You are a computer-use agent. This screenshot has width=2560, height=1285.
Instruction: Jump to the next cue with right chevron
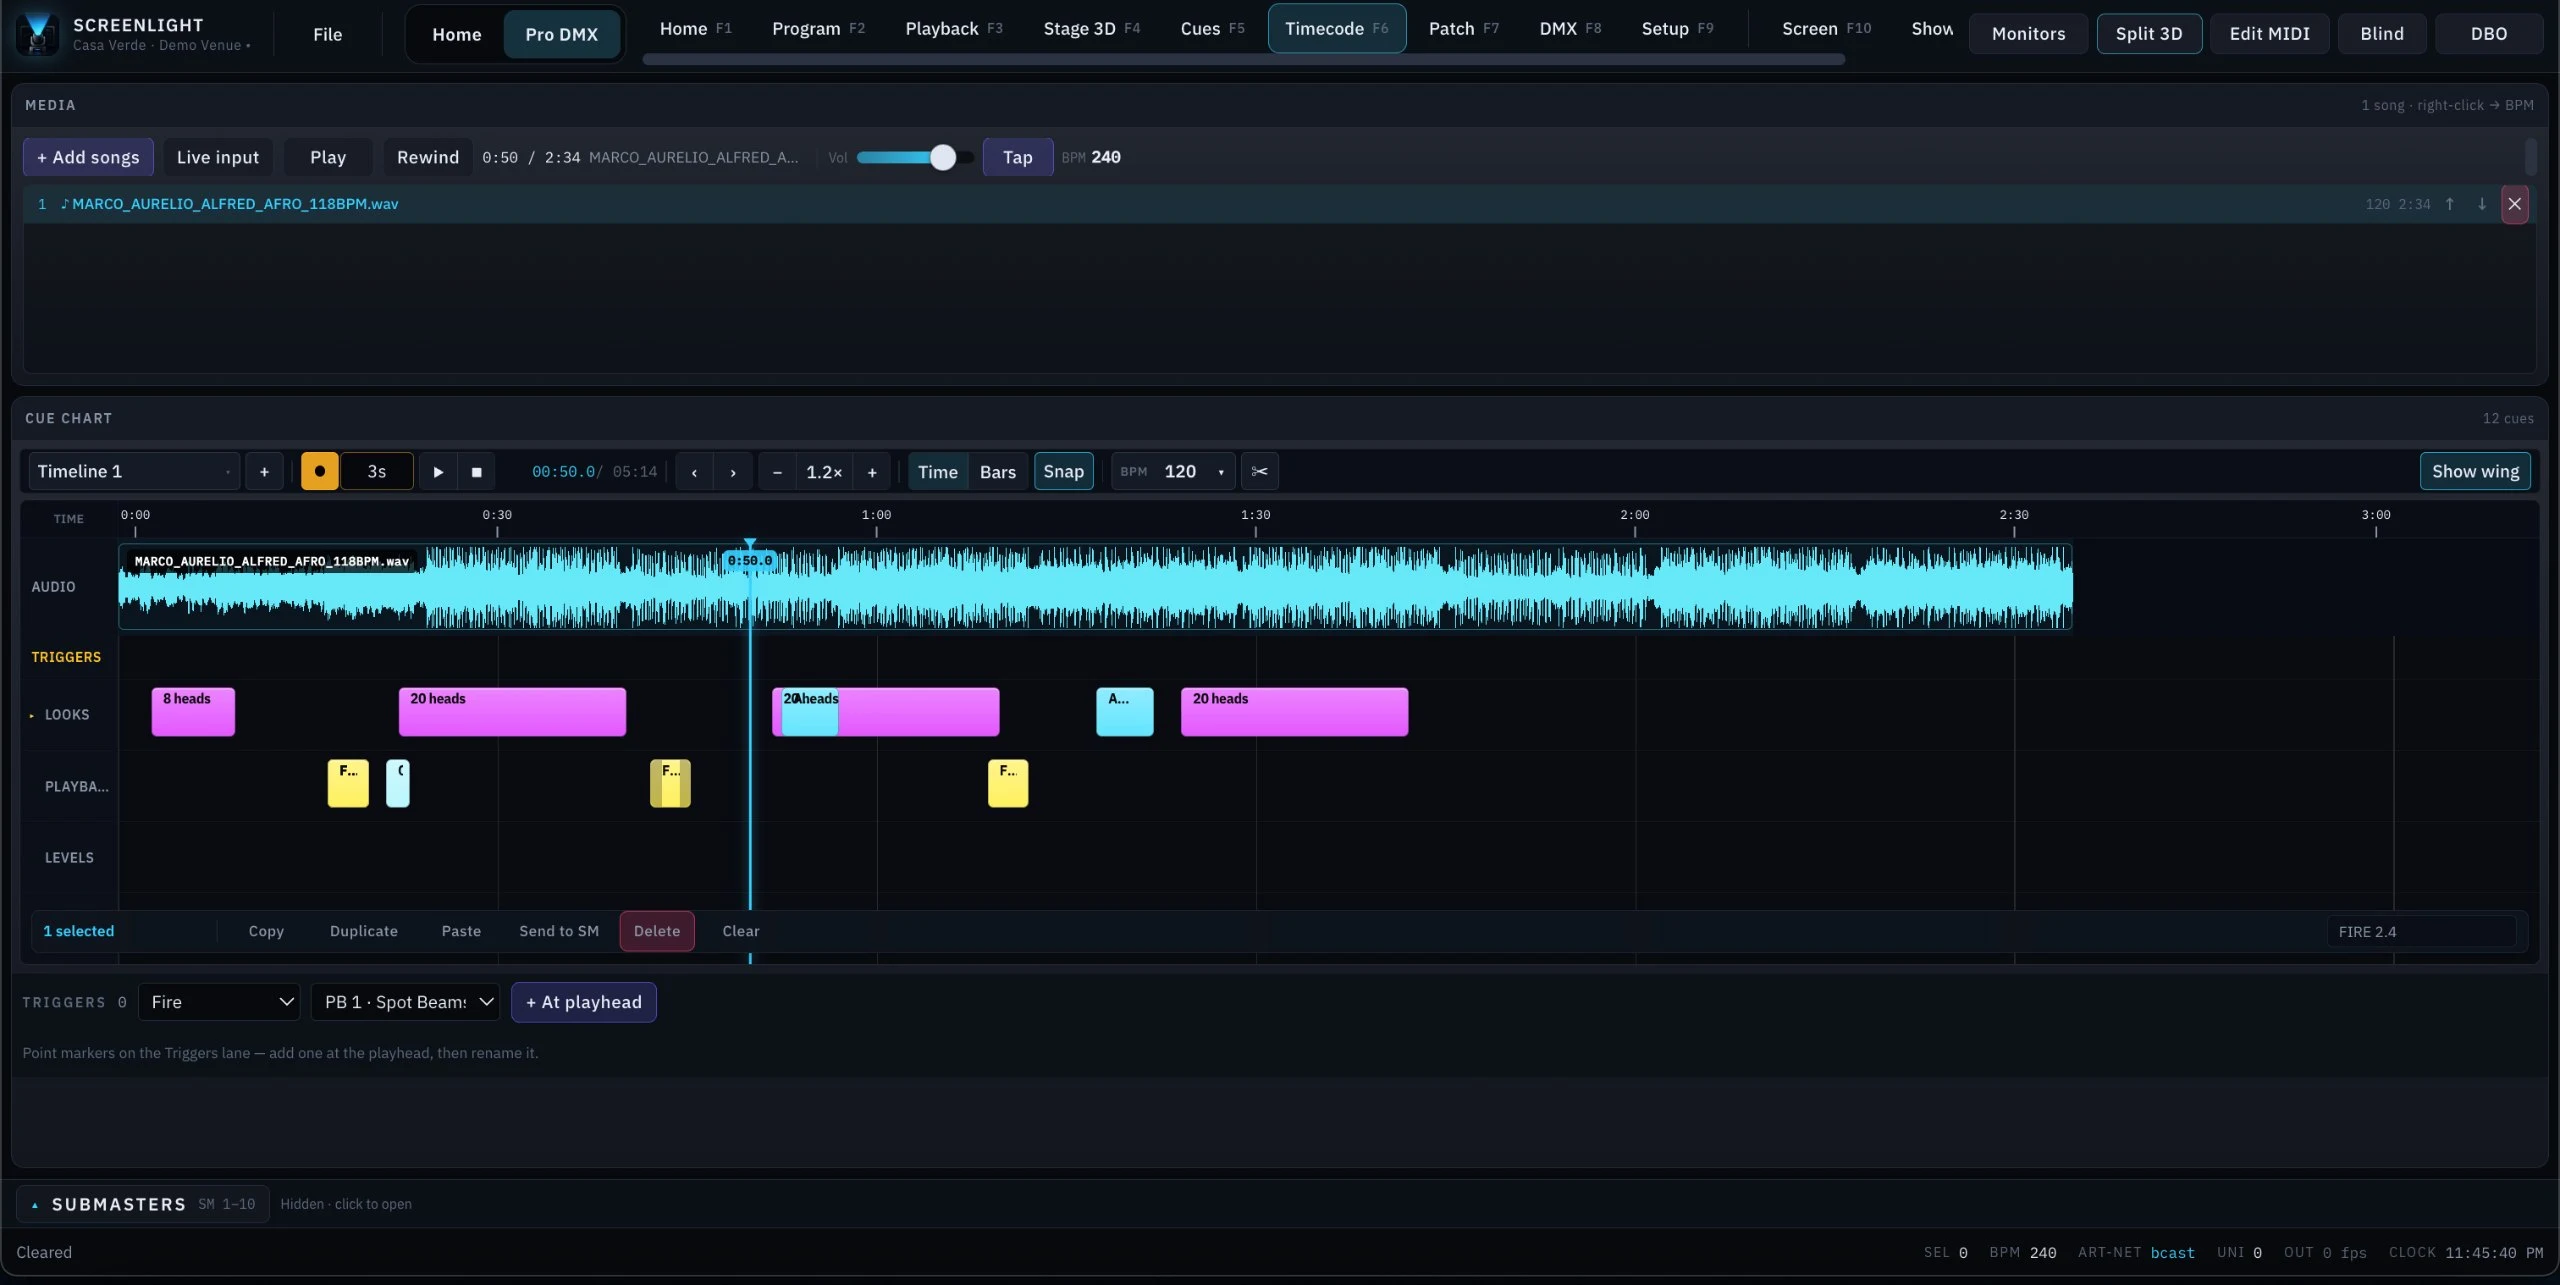tap(733, 471)
